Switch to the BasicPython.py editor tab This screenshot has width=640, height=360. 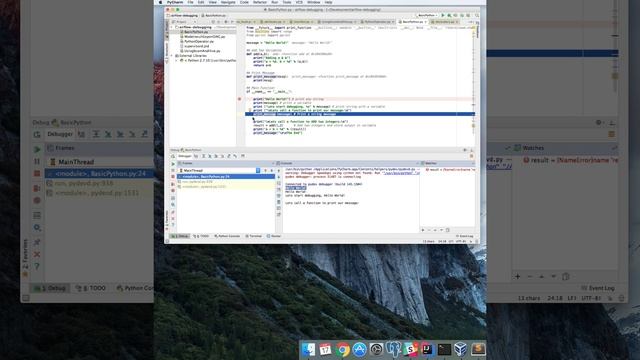413,22
